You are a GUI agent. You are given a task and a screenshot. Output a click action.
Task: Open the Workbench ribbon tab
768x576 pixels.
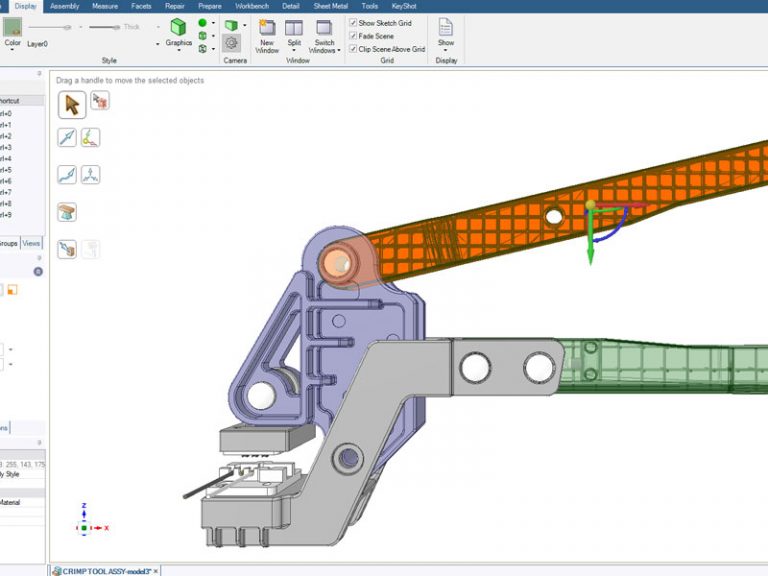pyautogui.click(x=252, y=6)
